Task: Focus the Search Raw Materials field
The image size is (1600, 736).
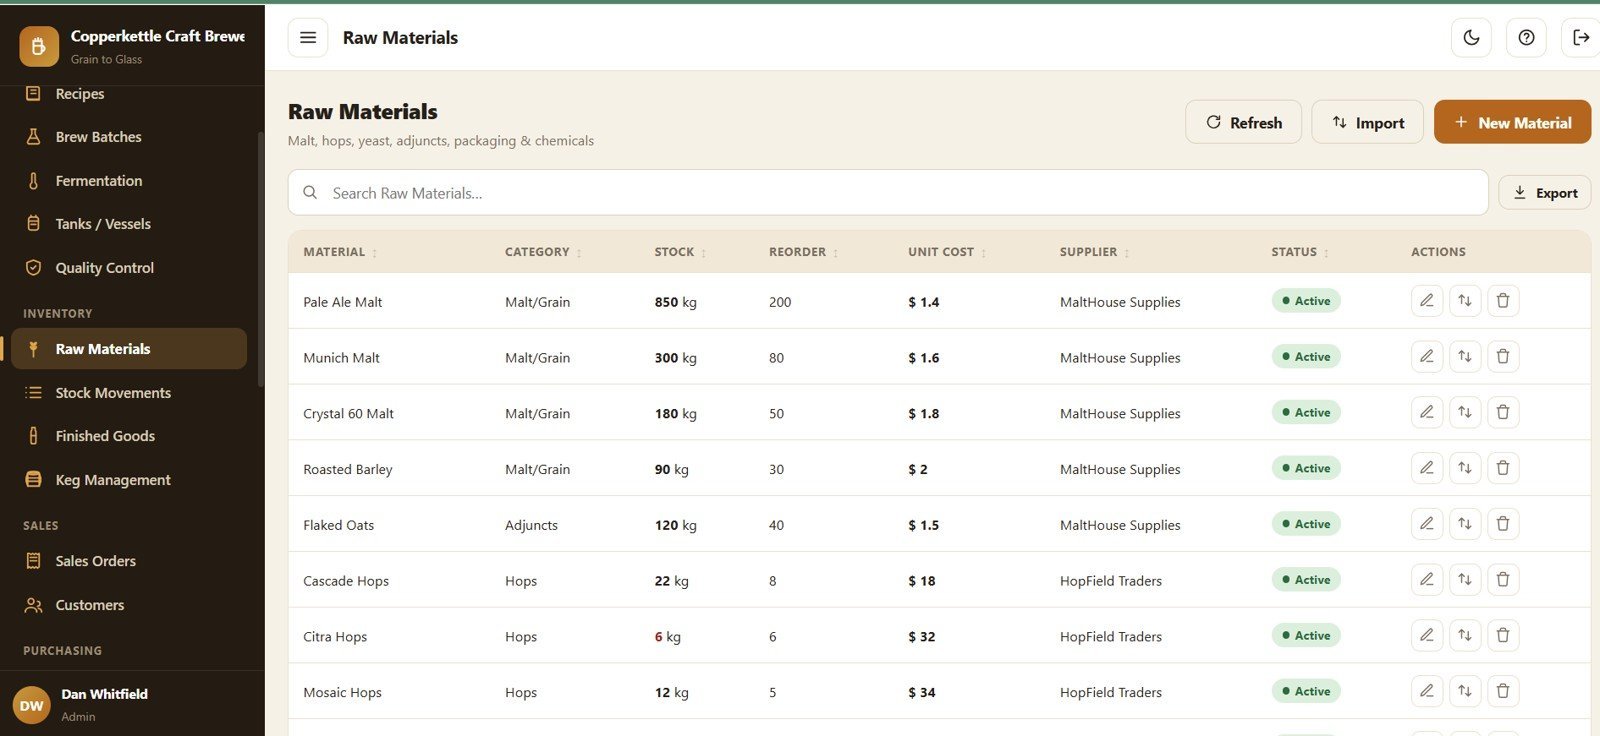Action: coord(888,193)
